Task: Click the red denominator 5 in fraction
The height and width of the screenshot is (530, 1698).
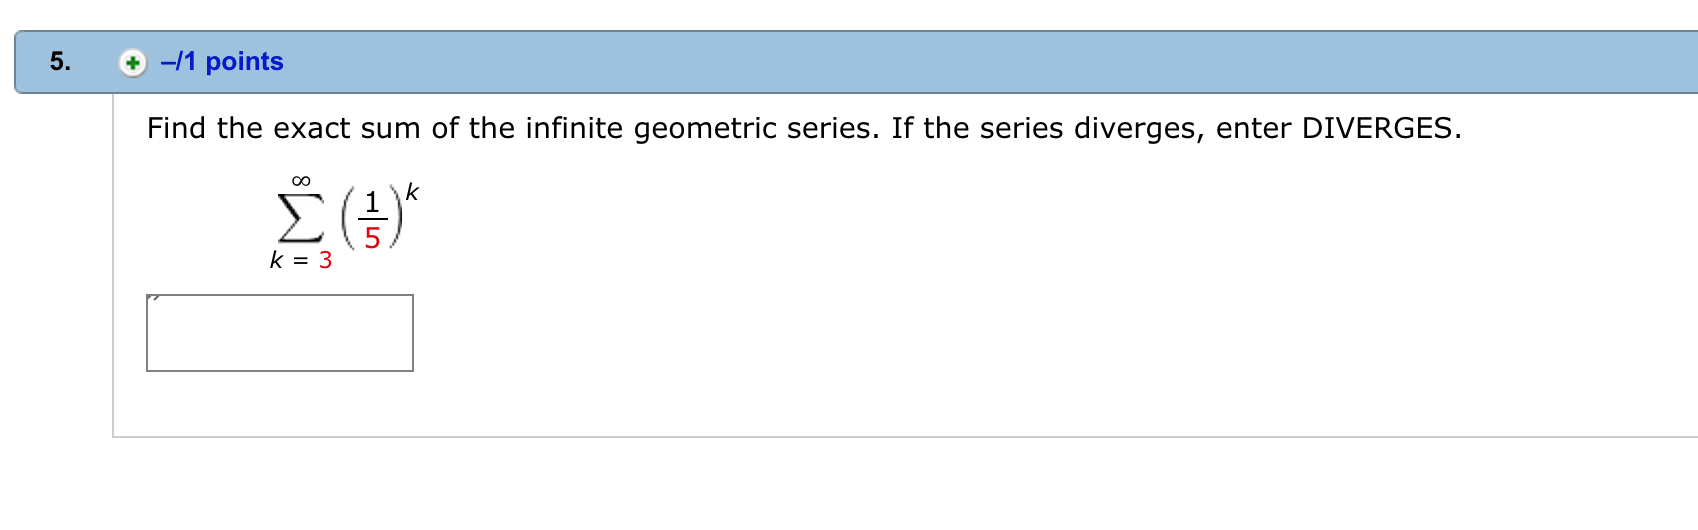Action: click(372, 238)
